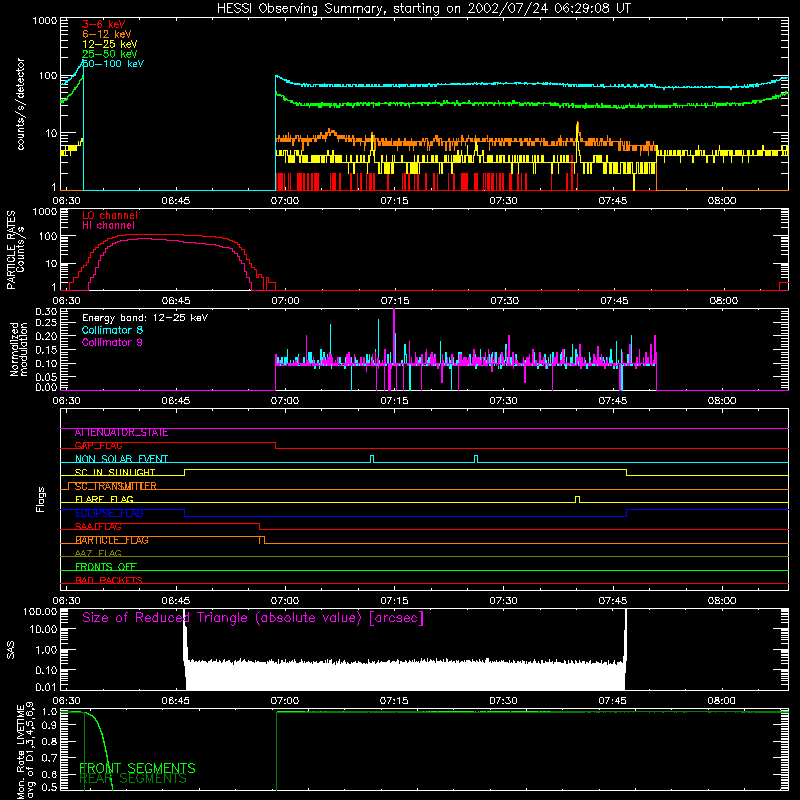Select the 'Collimator 9' legend label
The width and height of the screenshot is (800, 800).
pyautogui.click(x=112, y=342)
